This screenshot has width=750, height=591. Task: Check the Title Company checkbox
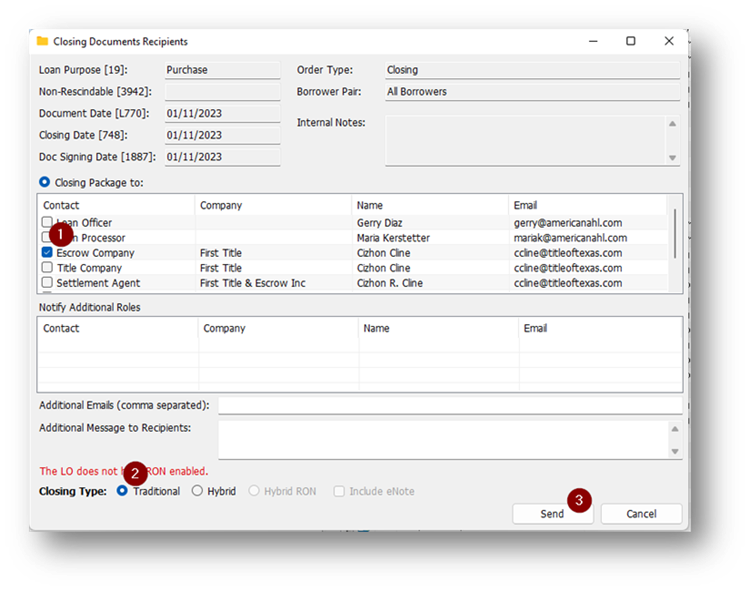click(47, 268)
